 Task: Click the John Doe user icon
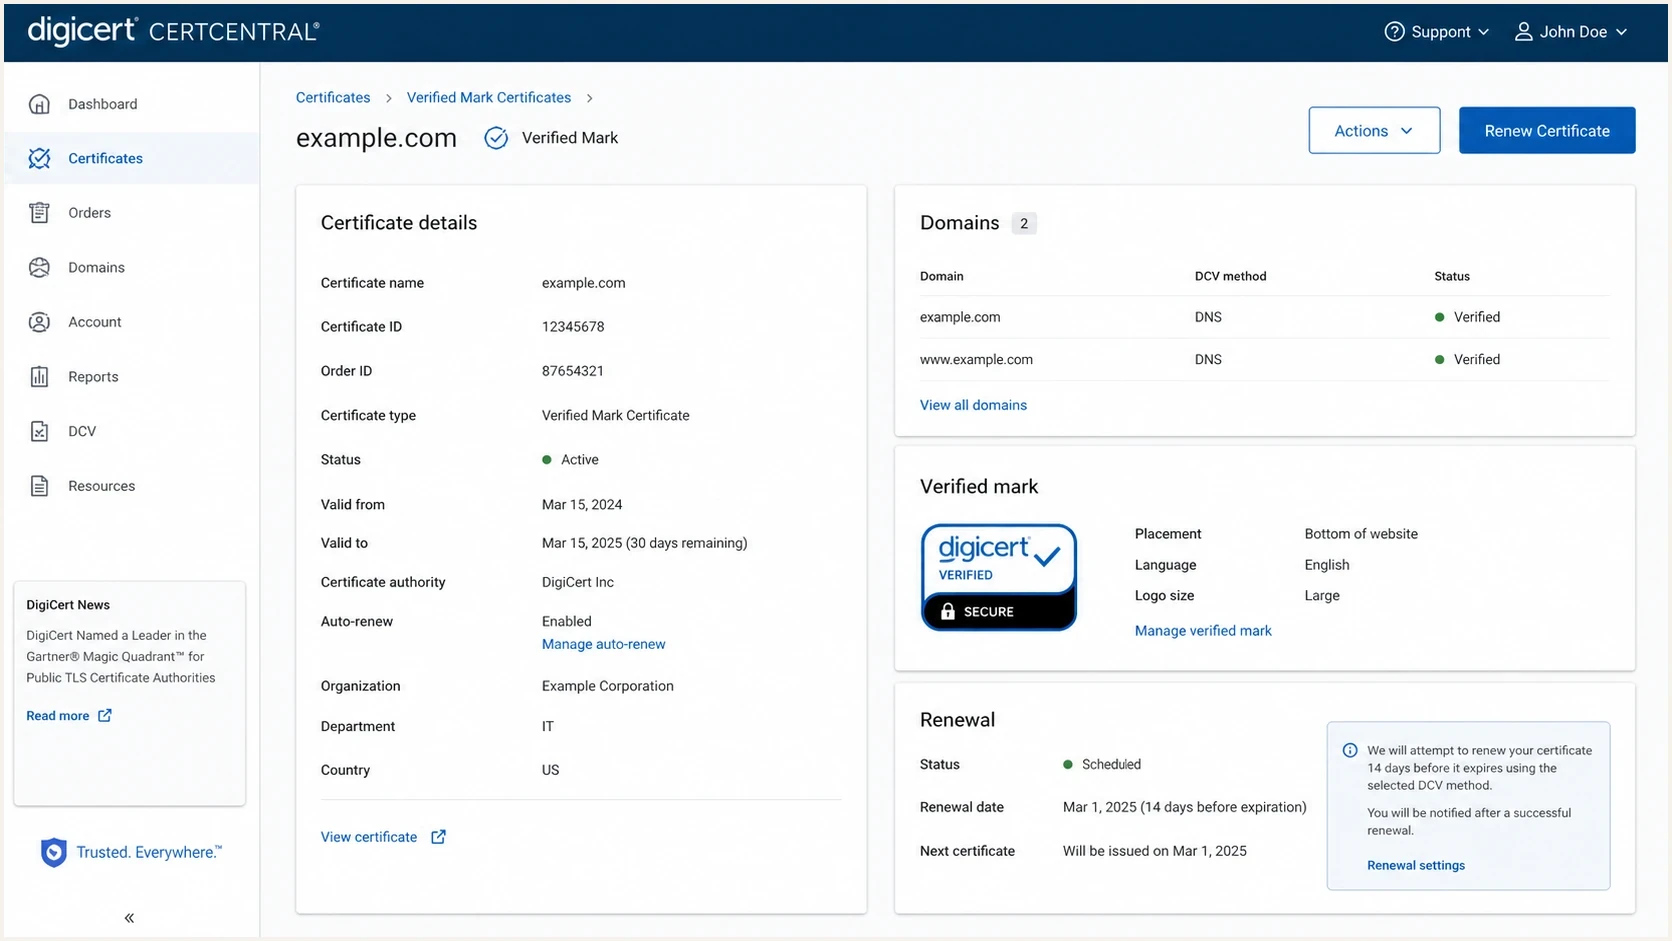[1523, 32]
